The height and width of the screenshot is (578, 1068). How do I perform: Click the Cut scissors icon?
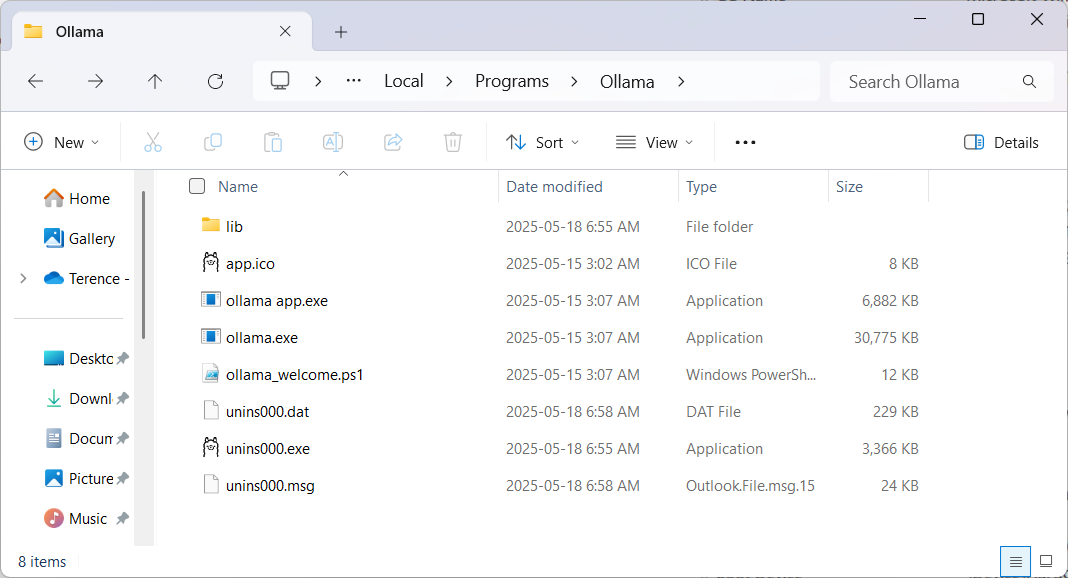pos(153,142)
